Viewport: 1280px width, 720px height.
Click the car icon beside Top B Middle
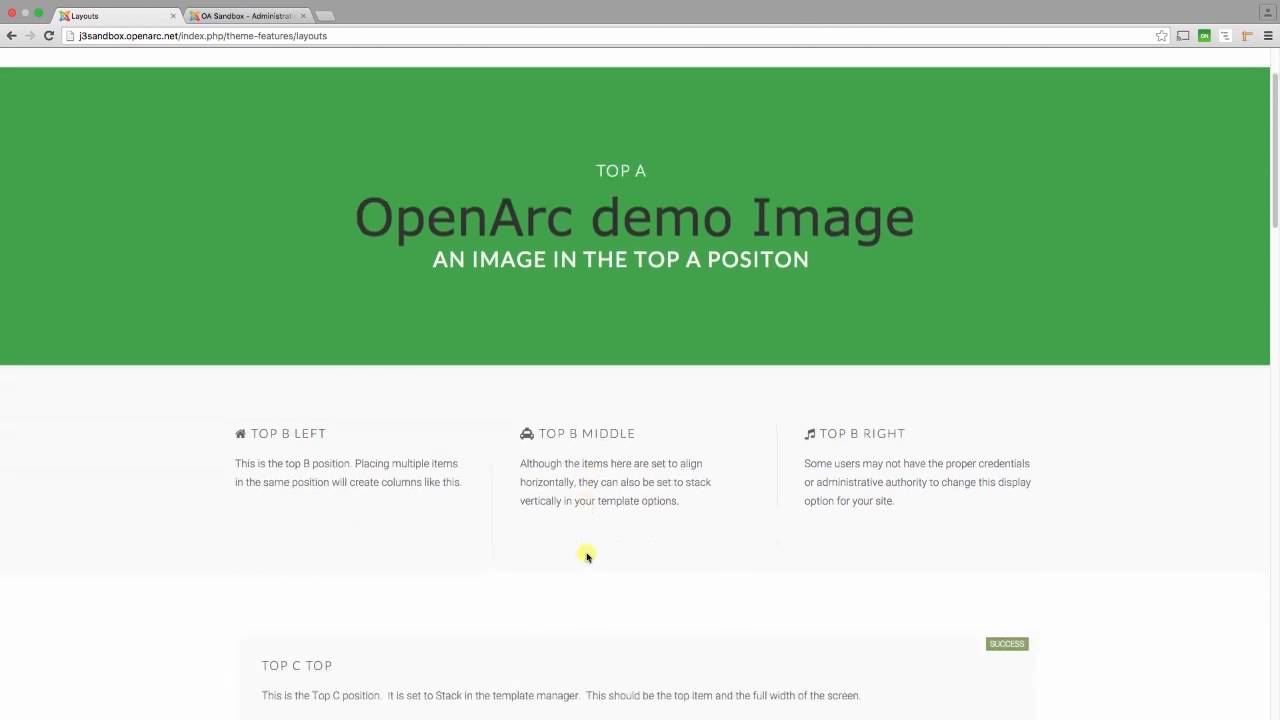[527, 434]
